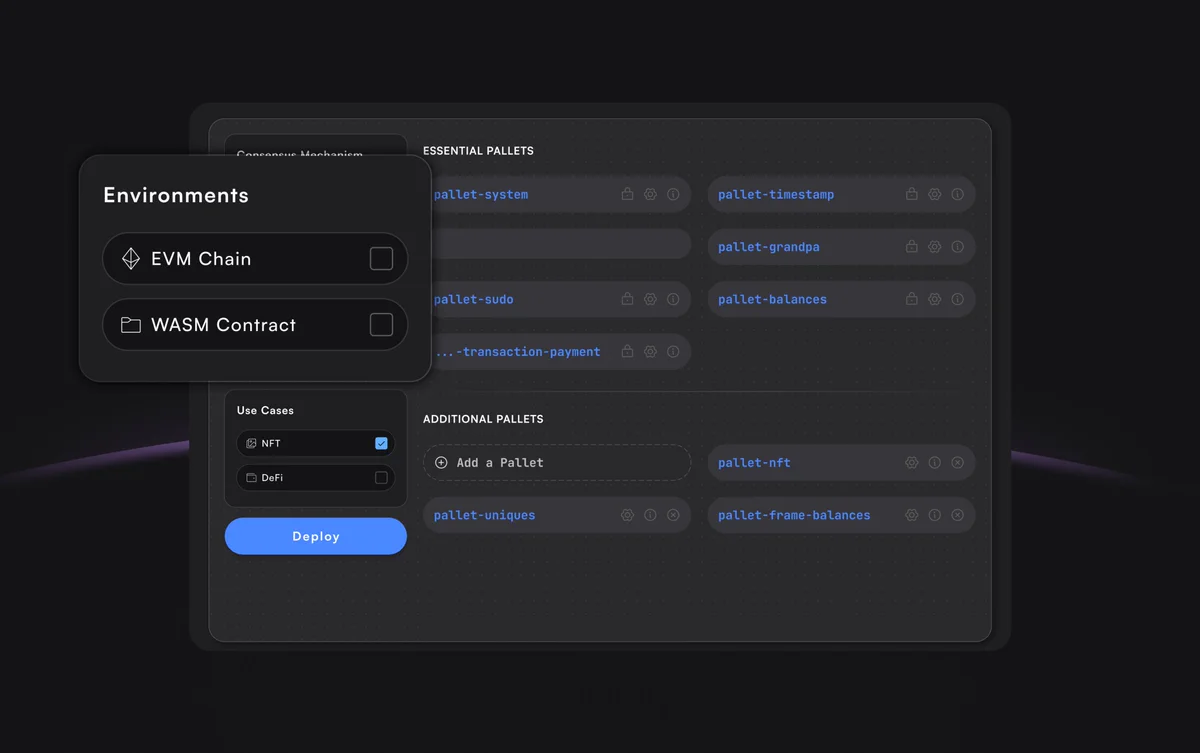
Task: Click the Consensus Mechanism label
Action: point(300,155)
